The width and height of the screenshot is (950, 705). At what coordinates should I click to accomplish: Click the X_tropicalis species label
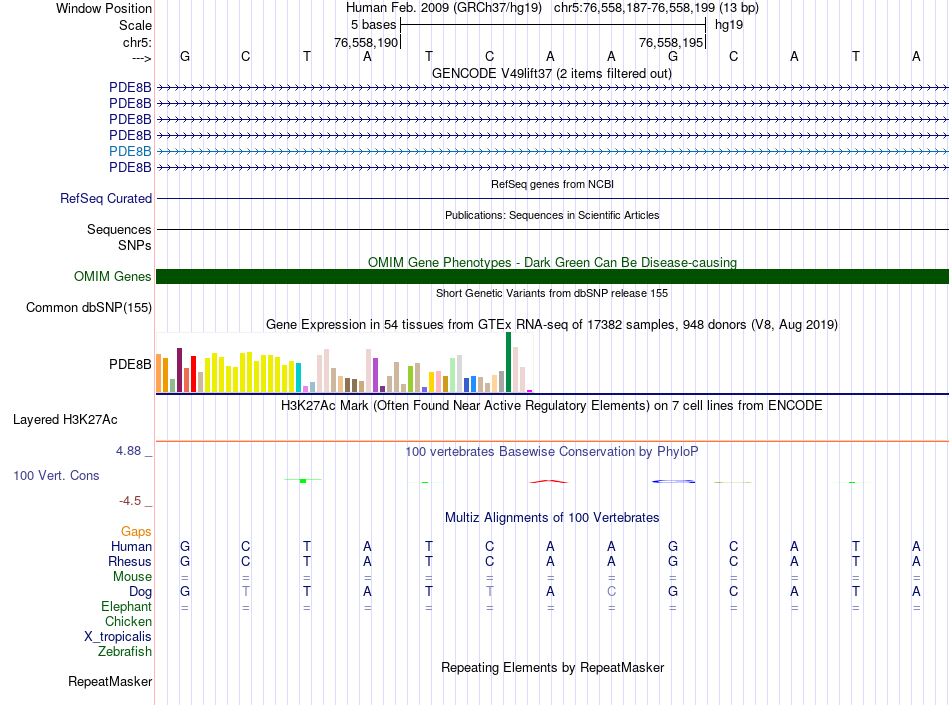tap(118, 637)
